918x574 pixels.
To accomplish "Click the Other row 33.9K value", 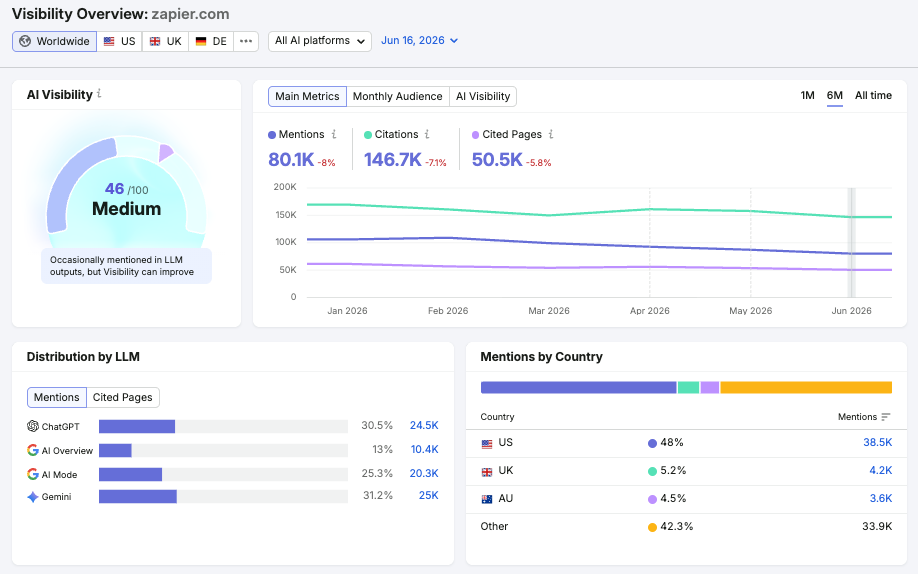I will pos(877,526).
